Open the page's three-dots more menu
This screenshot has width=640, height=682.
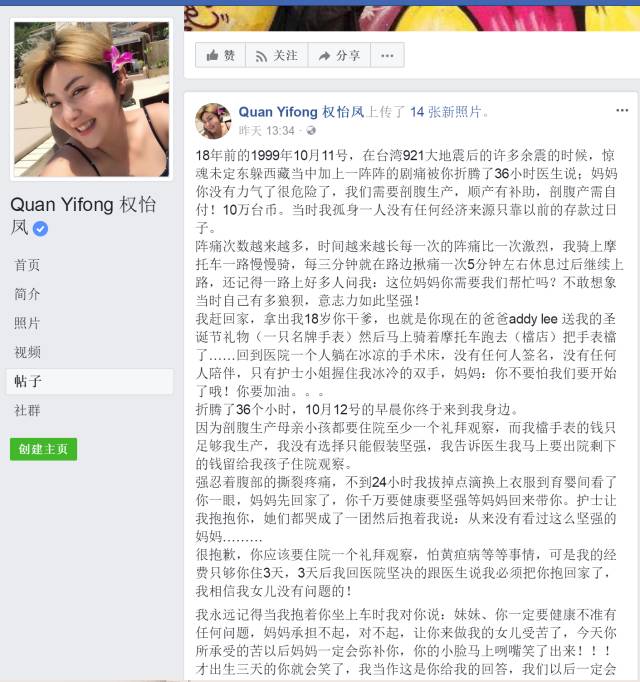point(387,55)
